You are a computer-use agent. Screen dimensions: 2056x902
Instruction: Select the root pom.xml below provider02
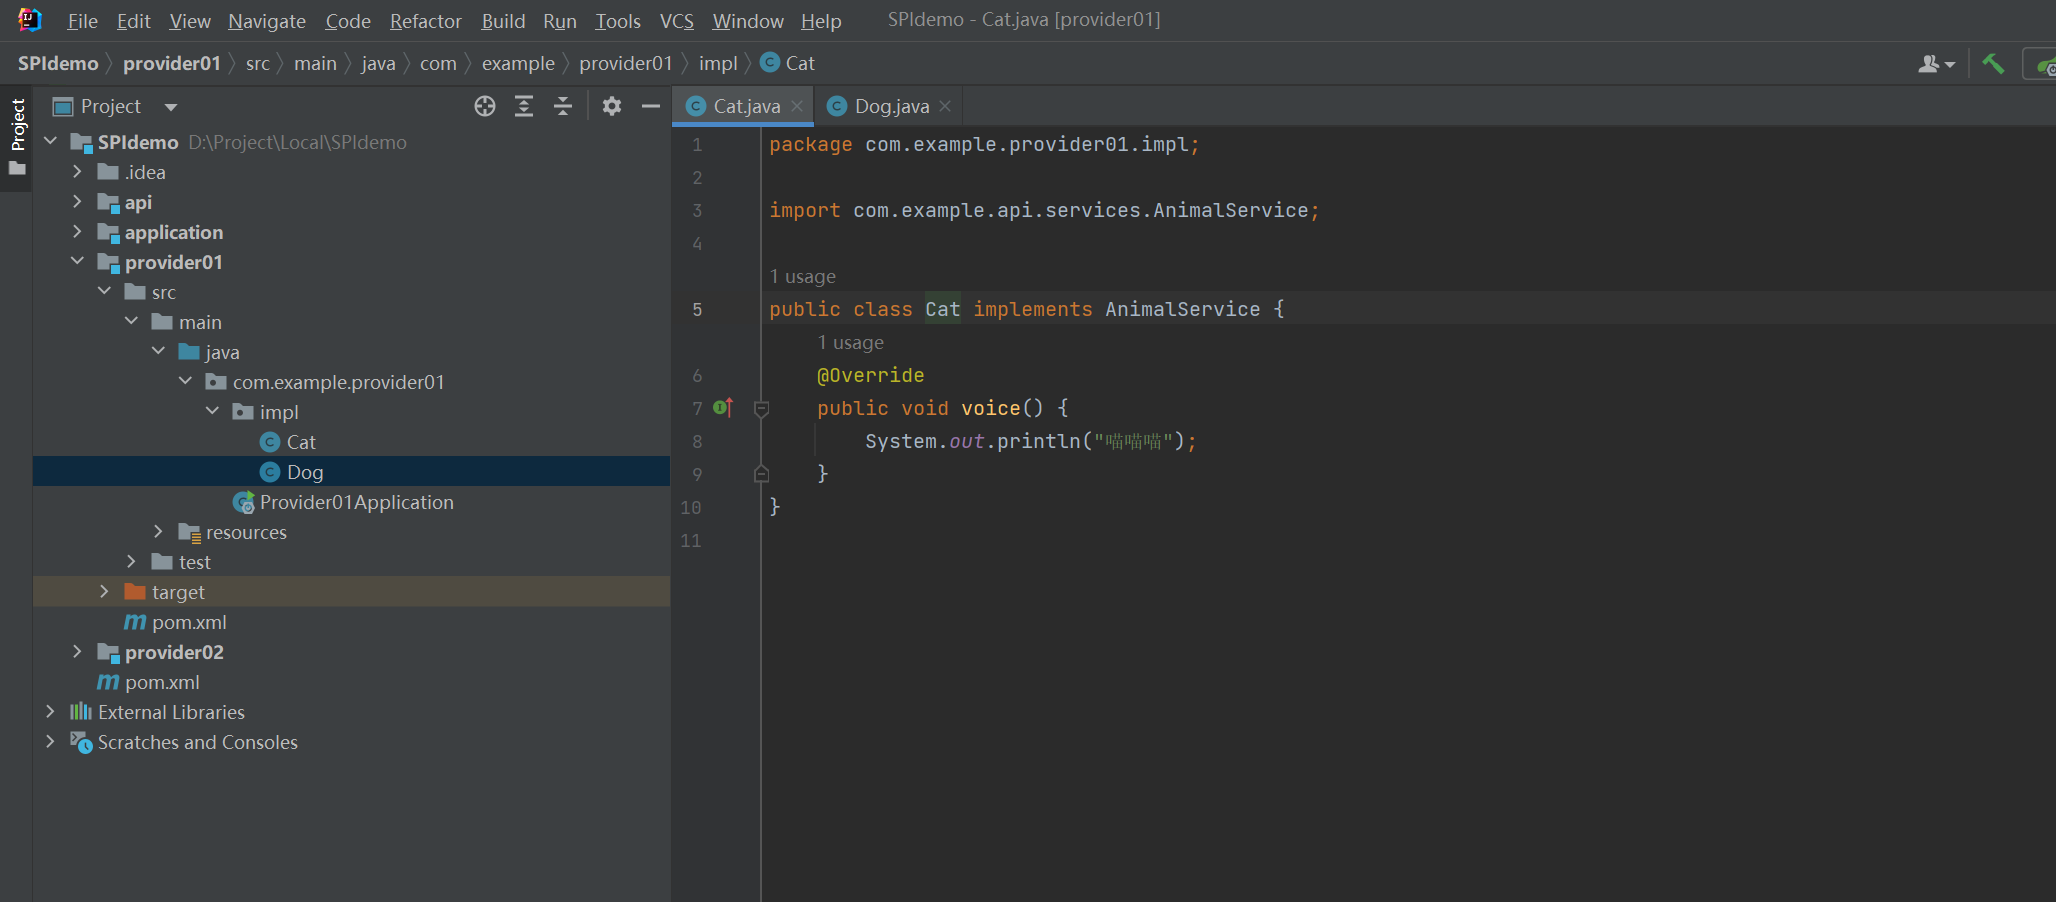[162, 682]
